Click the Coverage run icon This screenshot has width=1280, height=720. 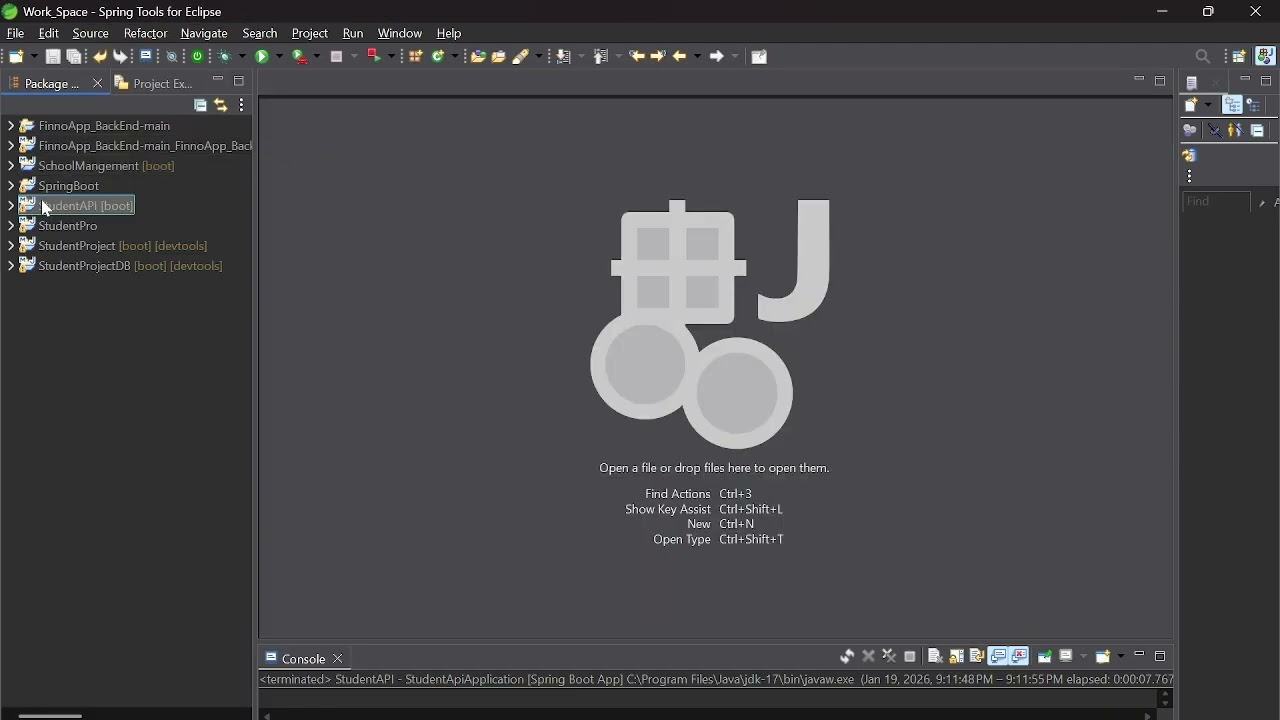[x=299, y=57]
